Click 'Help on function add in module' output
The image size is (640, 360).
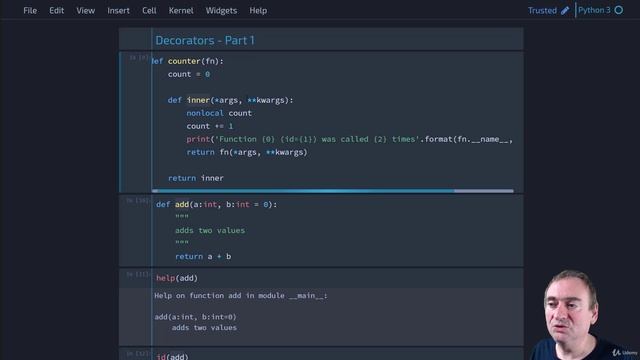(241, 296)
